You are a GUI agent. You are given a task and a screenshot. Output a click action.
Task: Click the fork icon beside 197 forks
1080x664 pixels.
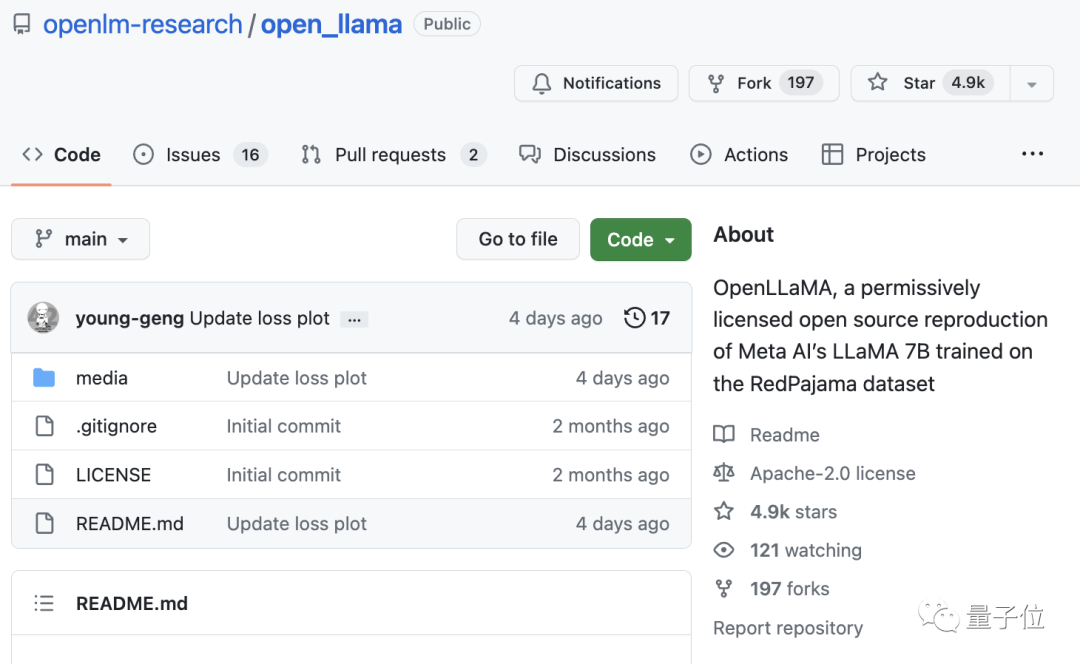(723, 589)
